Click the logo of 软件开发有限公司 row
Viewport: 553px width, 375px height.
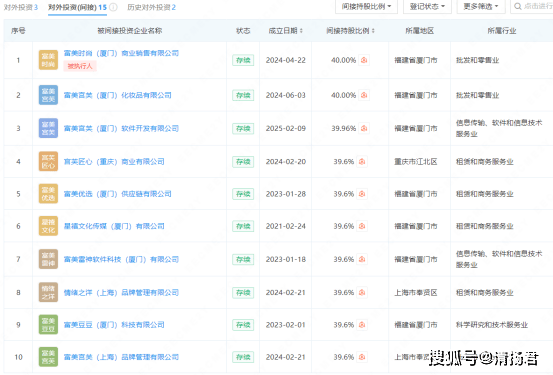48,128
